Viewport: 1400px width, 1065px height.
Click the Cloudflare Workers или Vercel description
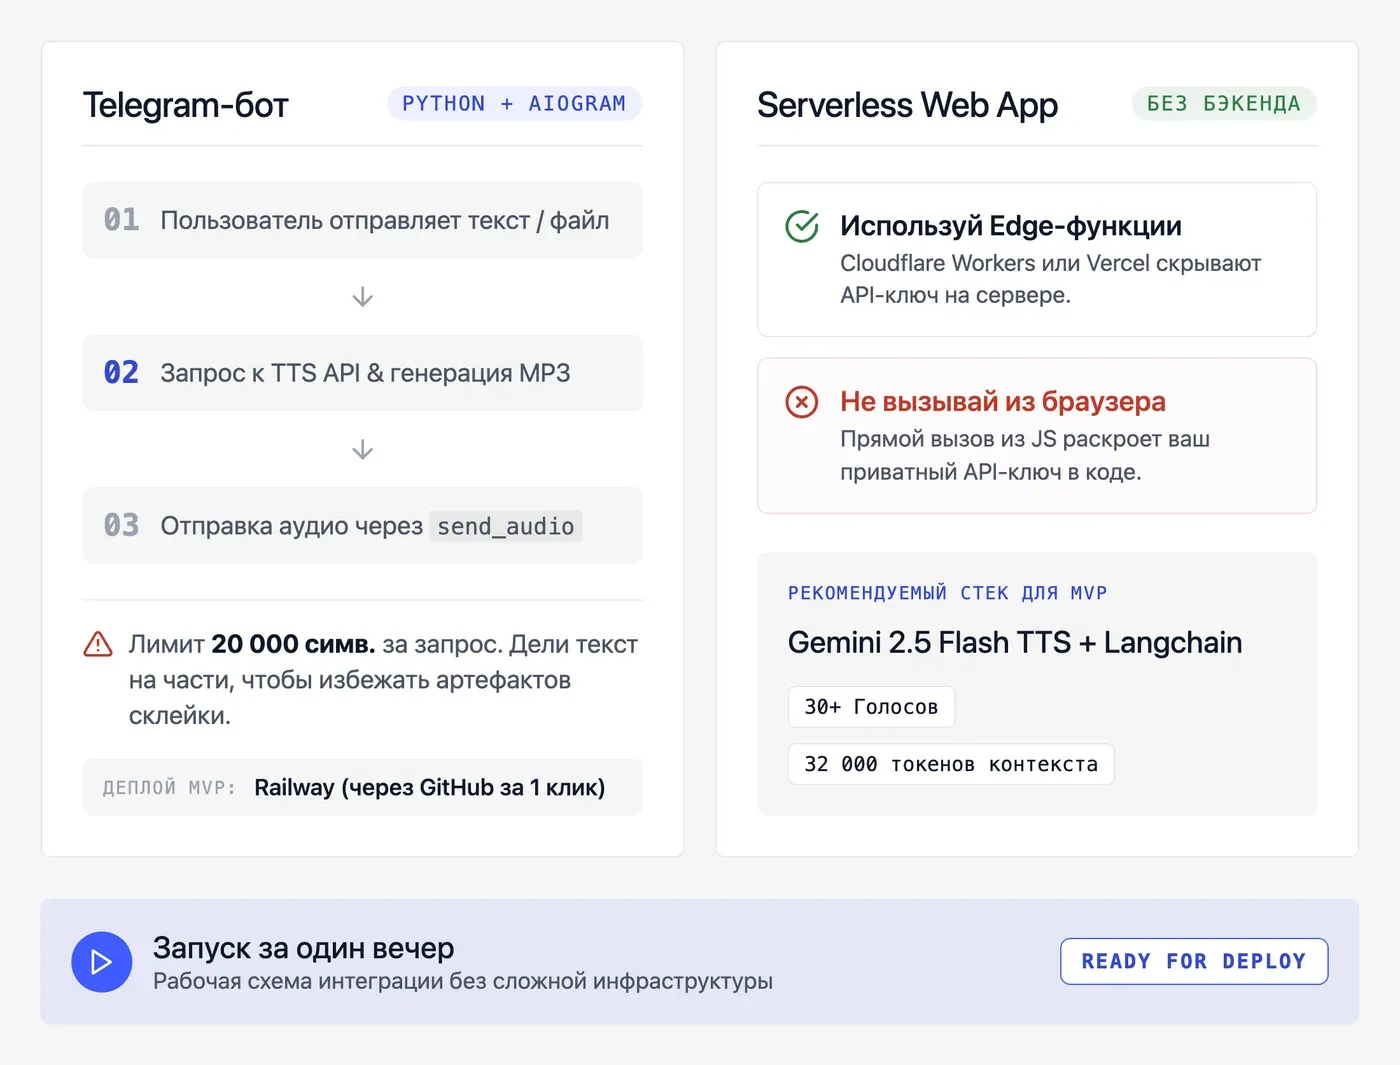[1050, 279]
